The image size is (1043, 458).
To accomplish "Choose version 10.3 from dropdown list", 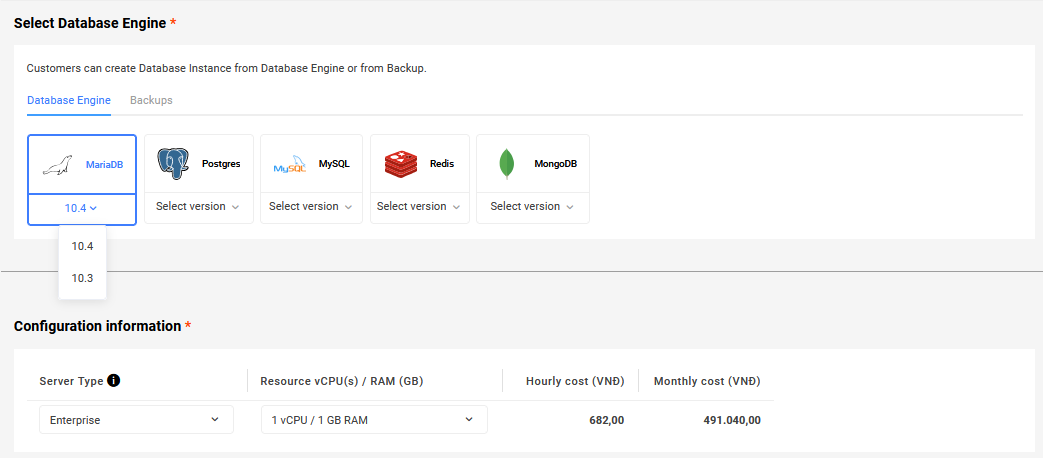I will (82, 278).
